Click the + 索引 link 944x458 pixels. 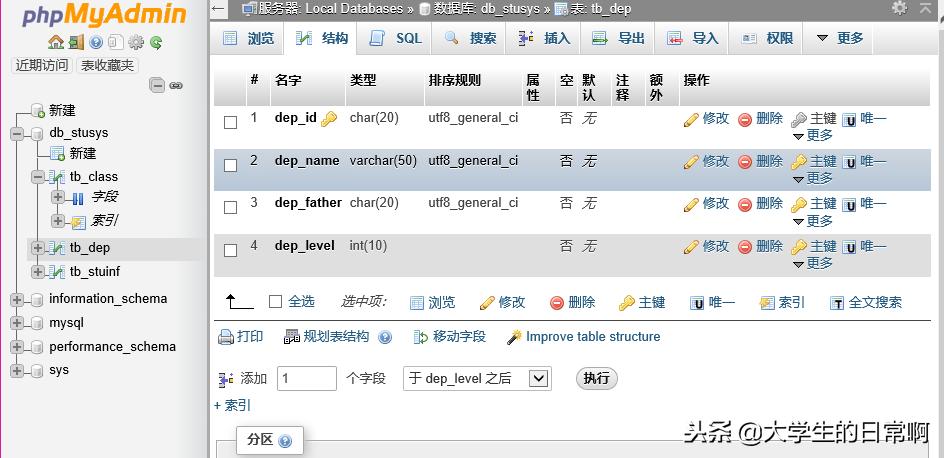(x=232, y=406)
